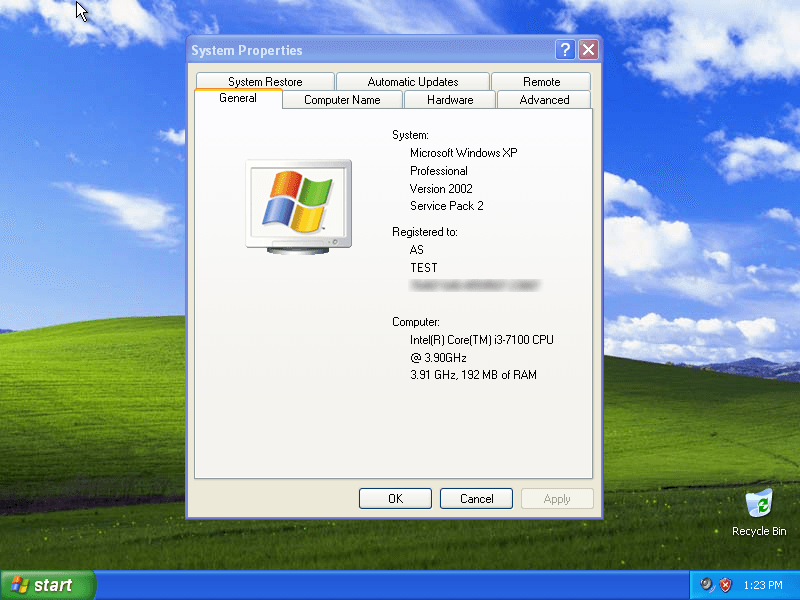The width and height of the screenshot is (800, 600).
Task: Click the taskbar clock showing 1:23 PM
Action: click(763, 585)
